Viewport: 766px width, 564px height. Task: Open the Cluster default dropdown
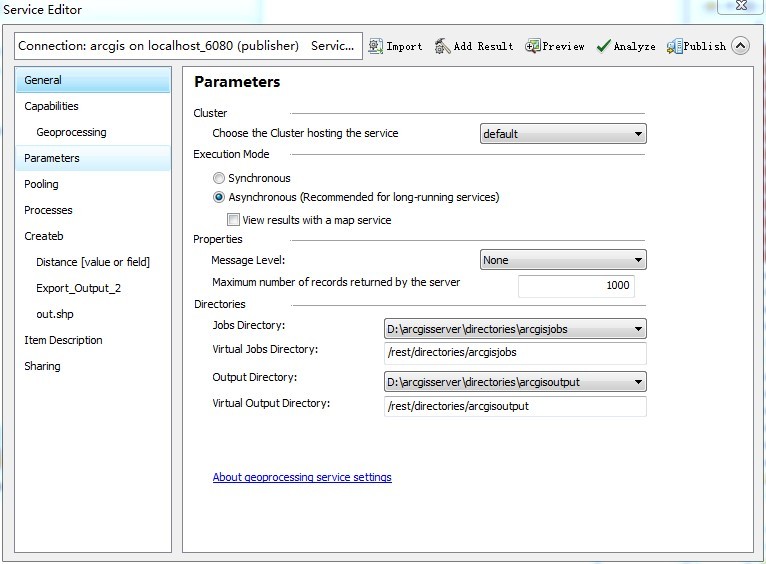tap(563, 134)
